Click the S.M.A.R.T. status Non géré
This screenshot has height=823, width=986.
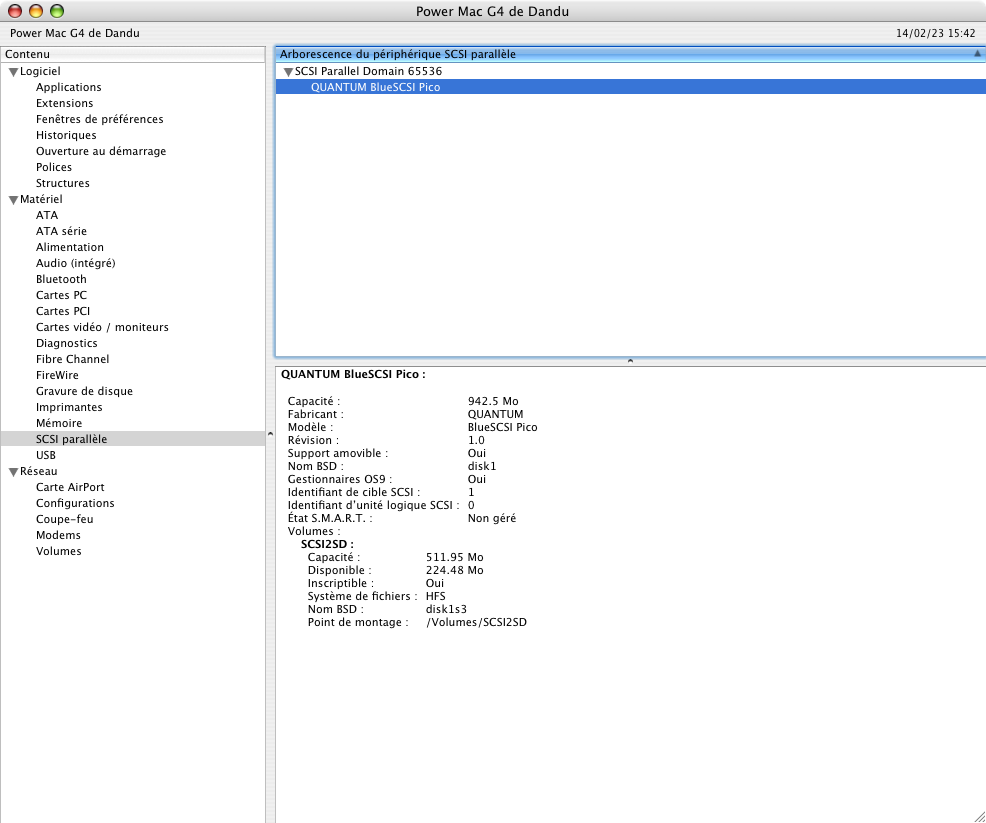[x=492, y=519]
